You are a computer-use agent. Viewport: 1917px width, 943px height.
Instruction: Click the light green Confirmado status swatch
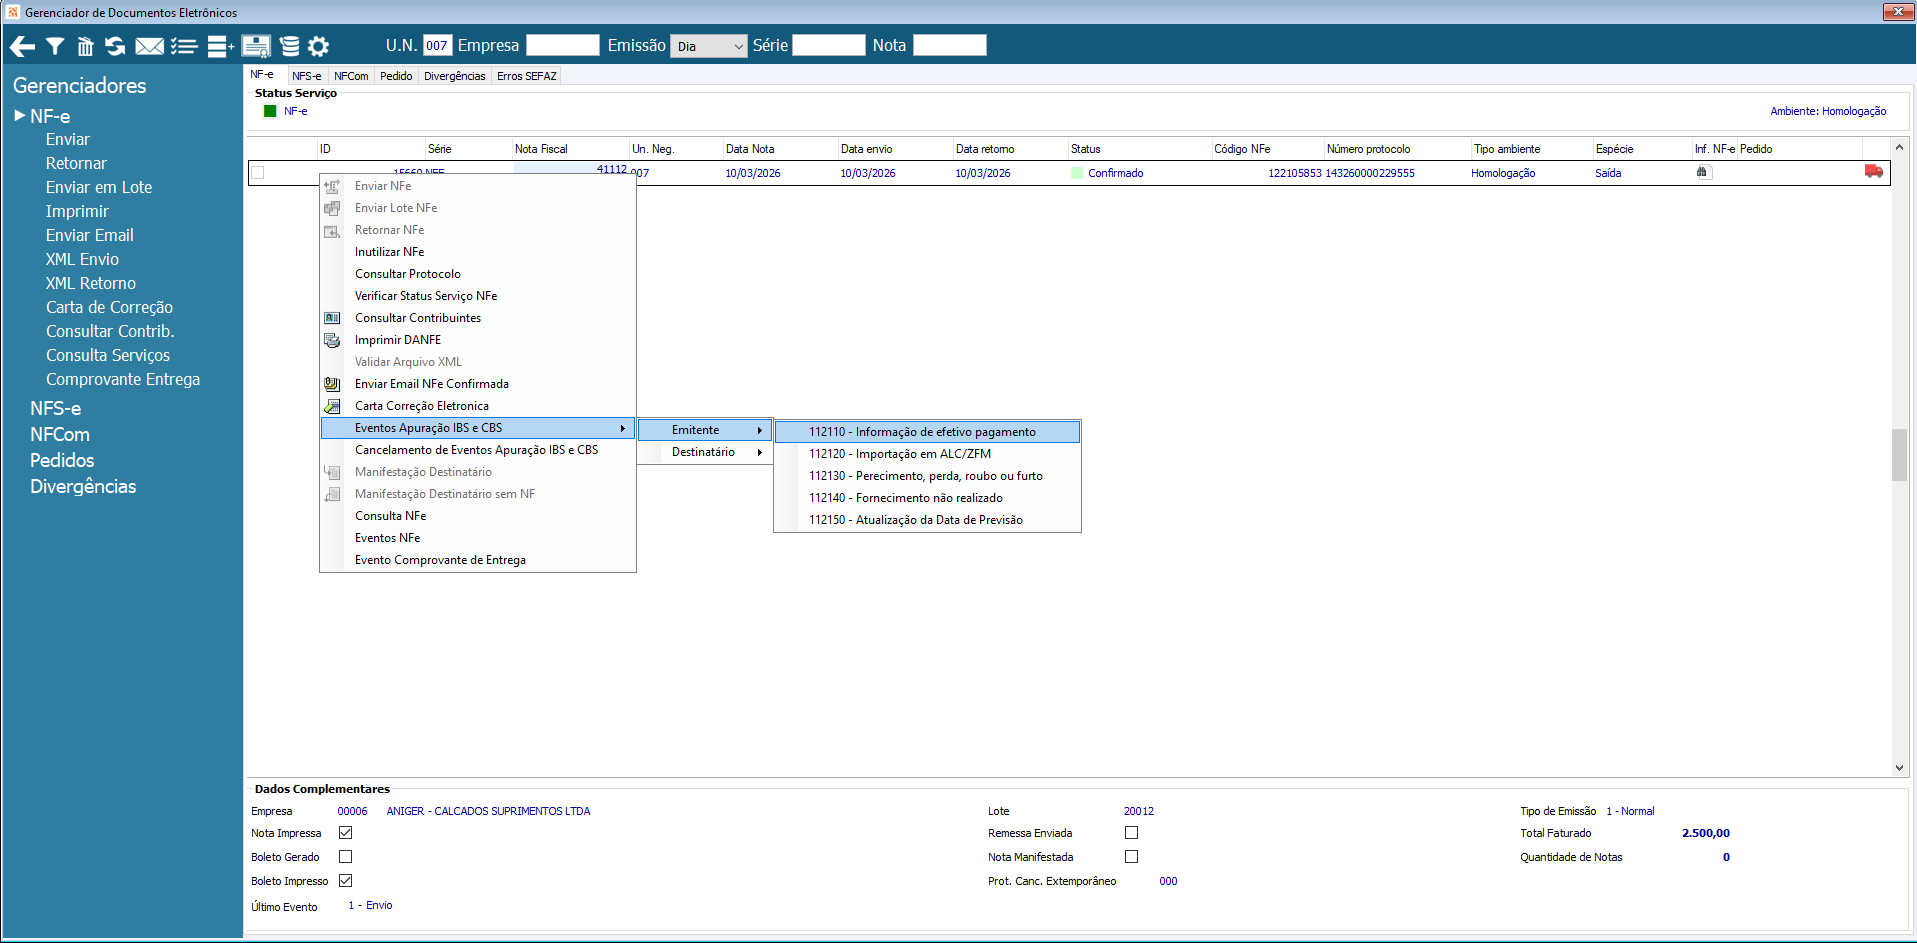1077,173
